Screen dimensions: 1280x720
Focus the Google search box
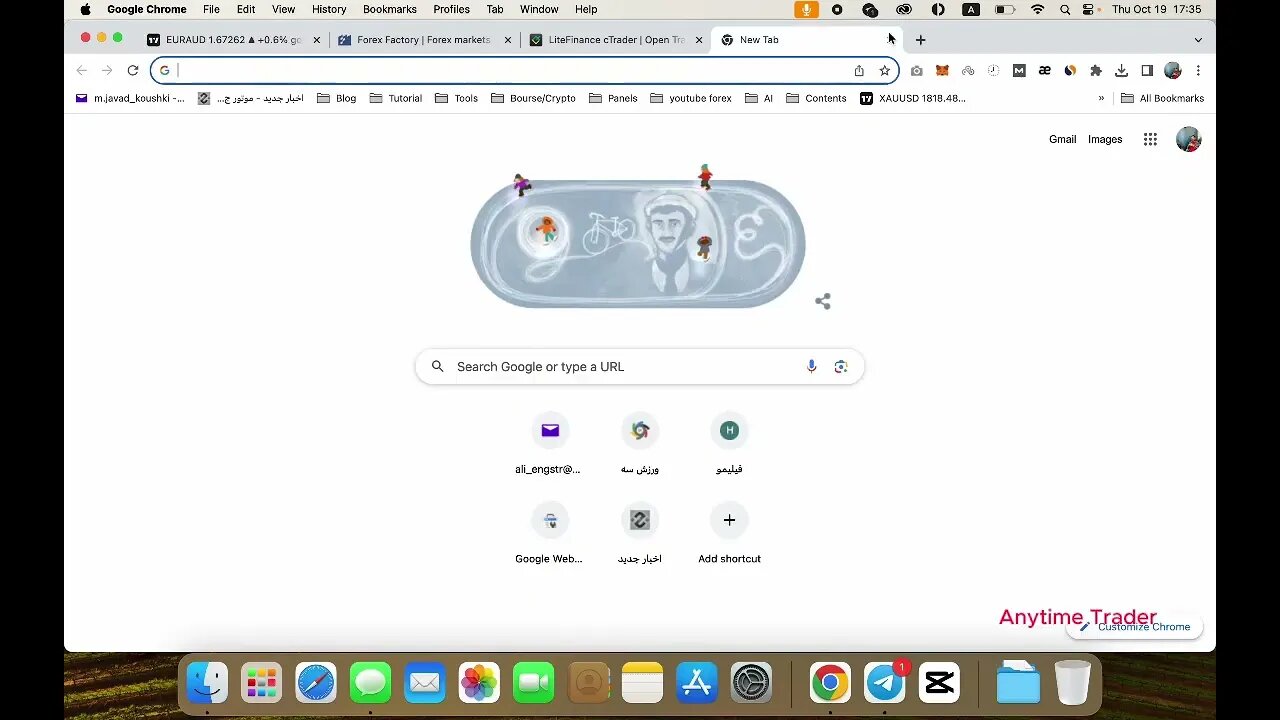640,367
